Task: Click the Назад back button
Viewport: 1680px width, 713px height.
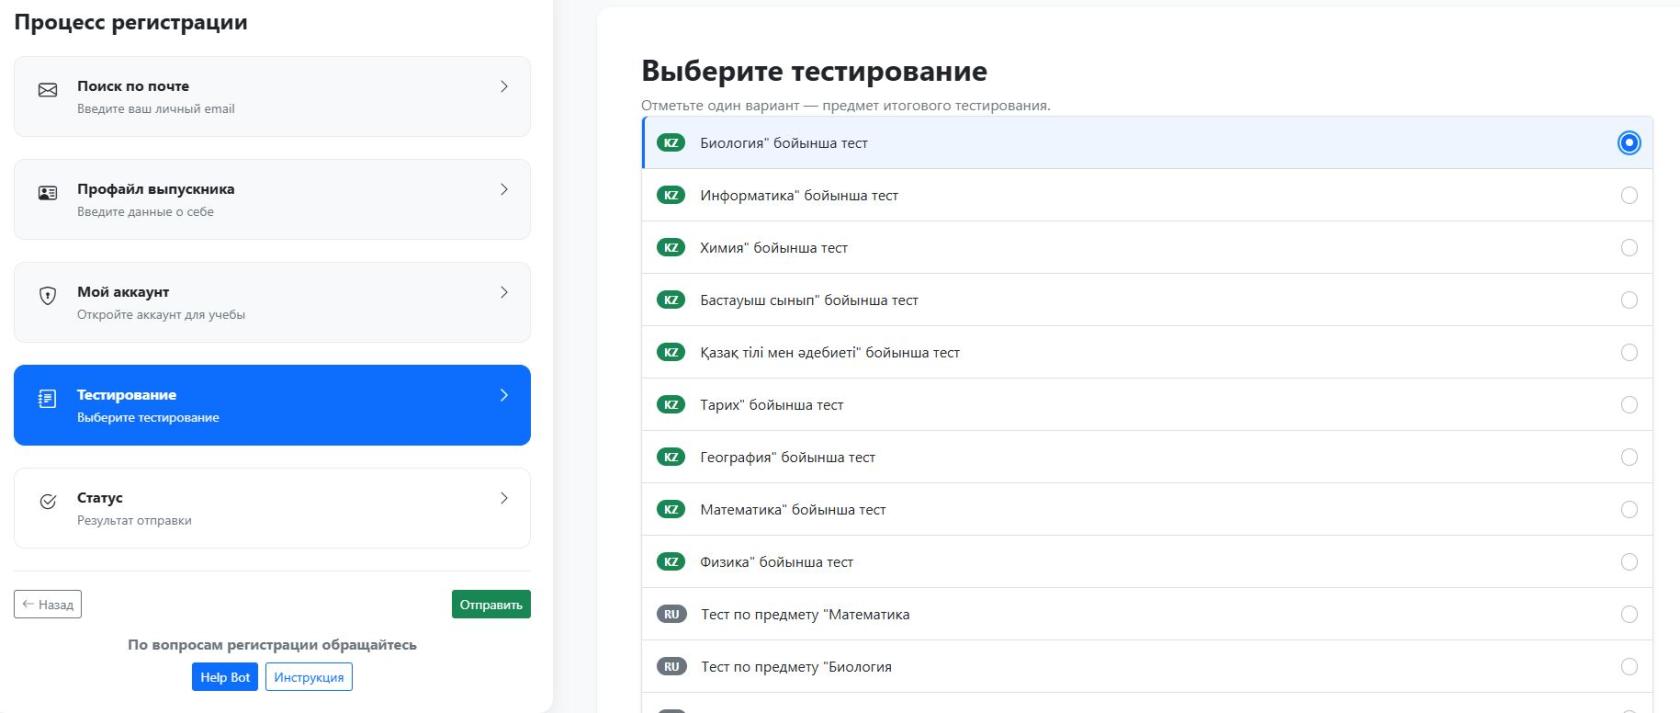Action: (48, 604)
